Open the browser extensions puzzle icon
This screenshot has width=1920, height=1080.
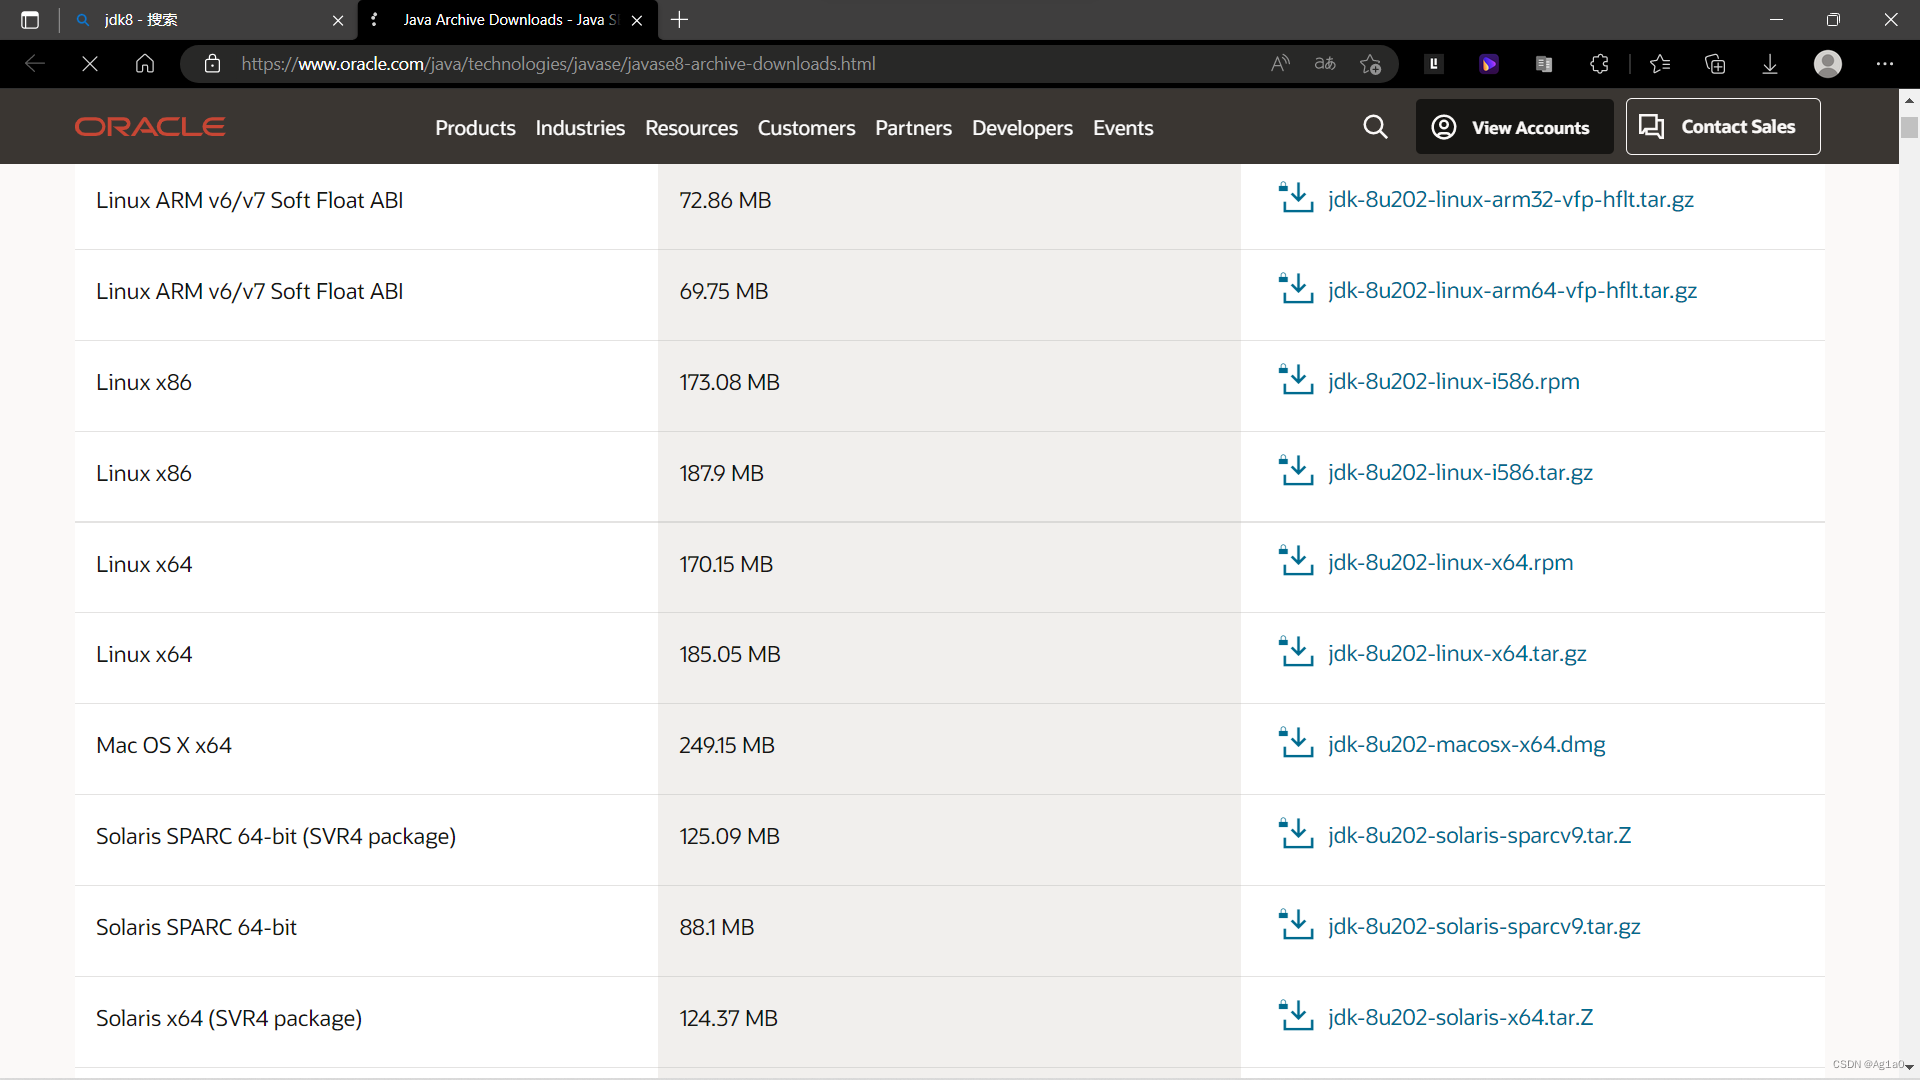(1599, 64)
